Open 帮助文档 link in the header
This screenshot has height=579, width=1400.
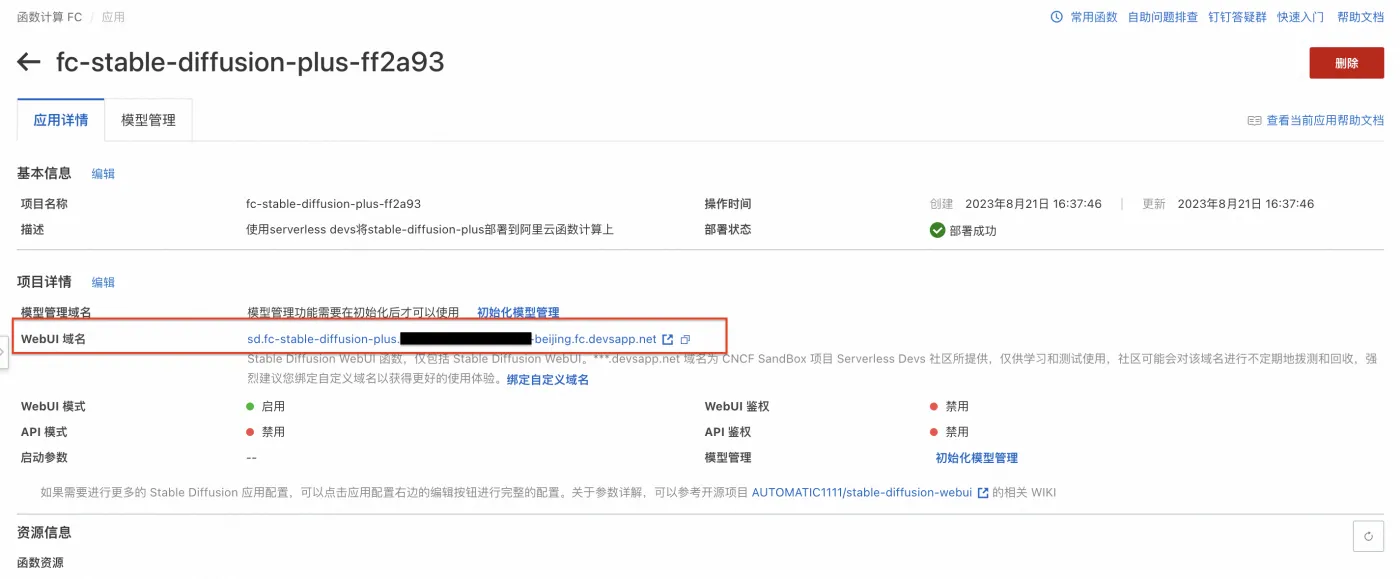click(x=1361, y=17)
